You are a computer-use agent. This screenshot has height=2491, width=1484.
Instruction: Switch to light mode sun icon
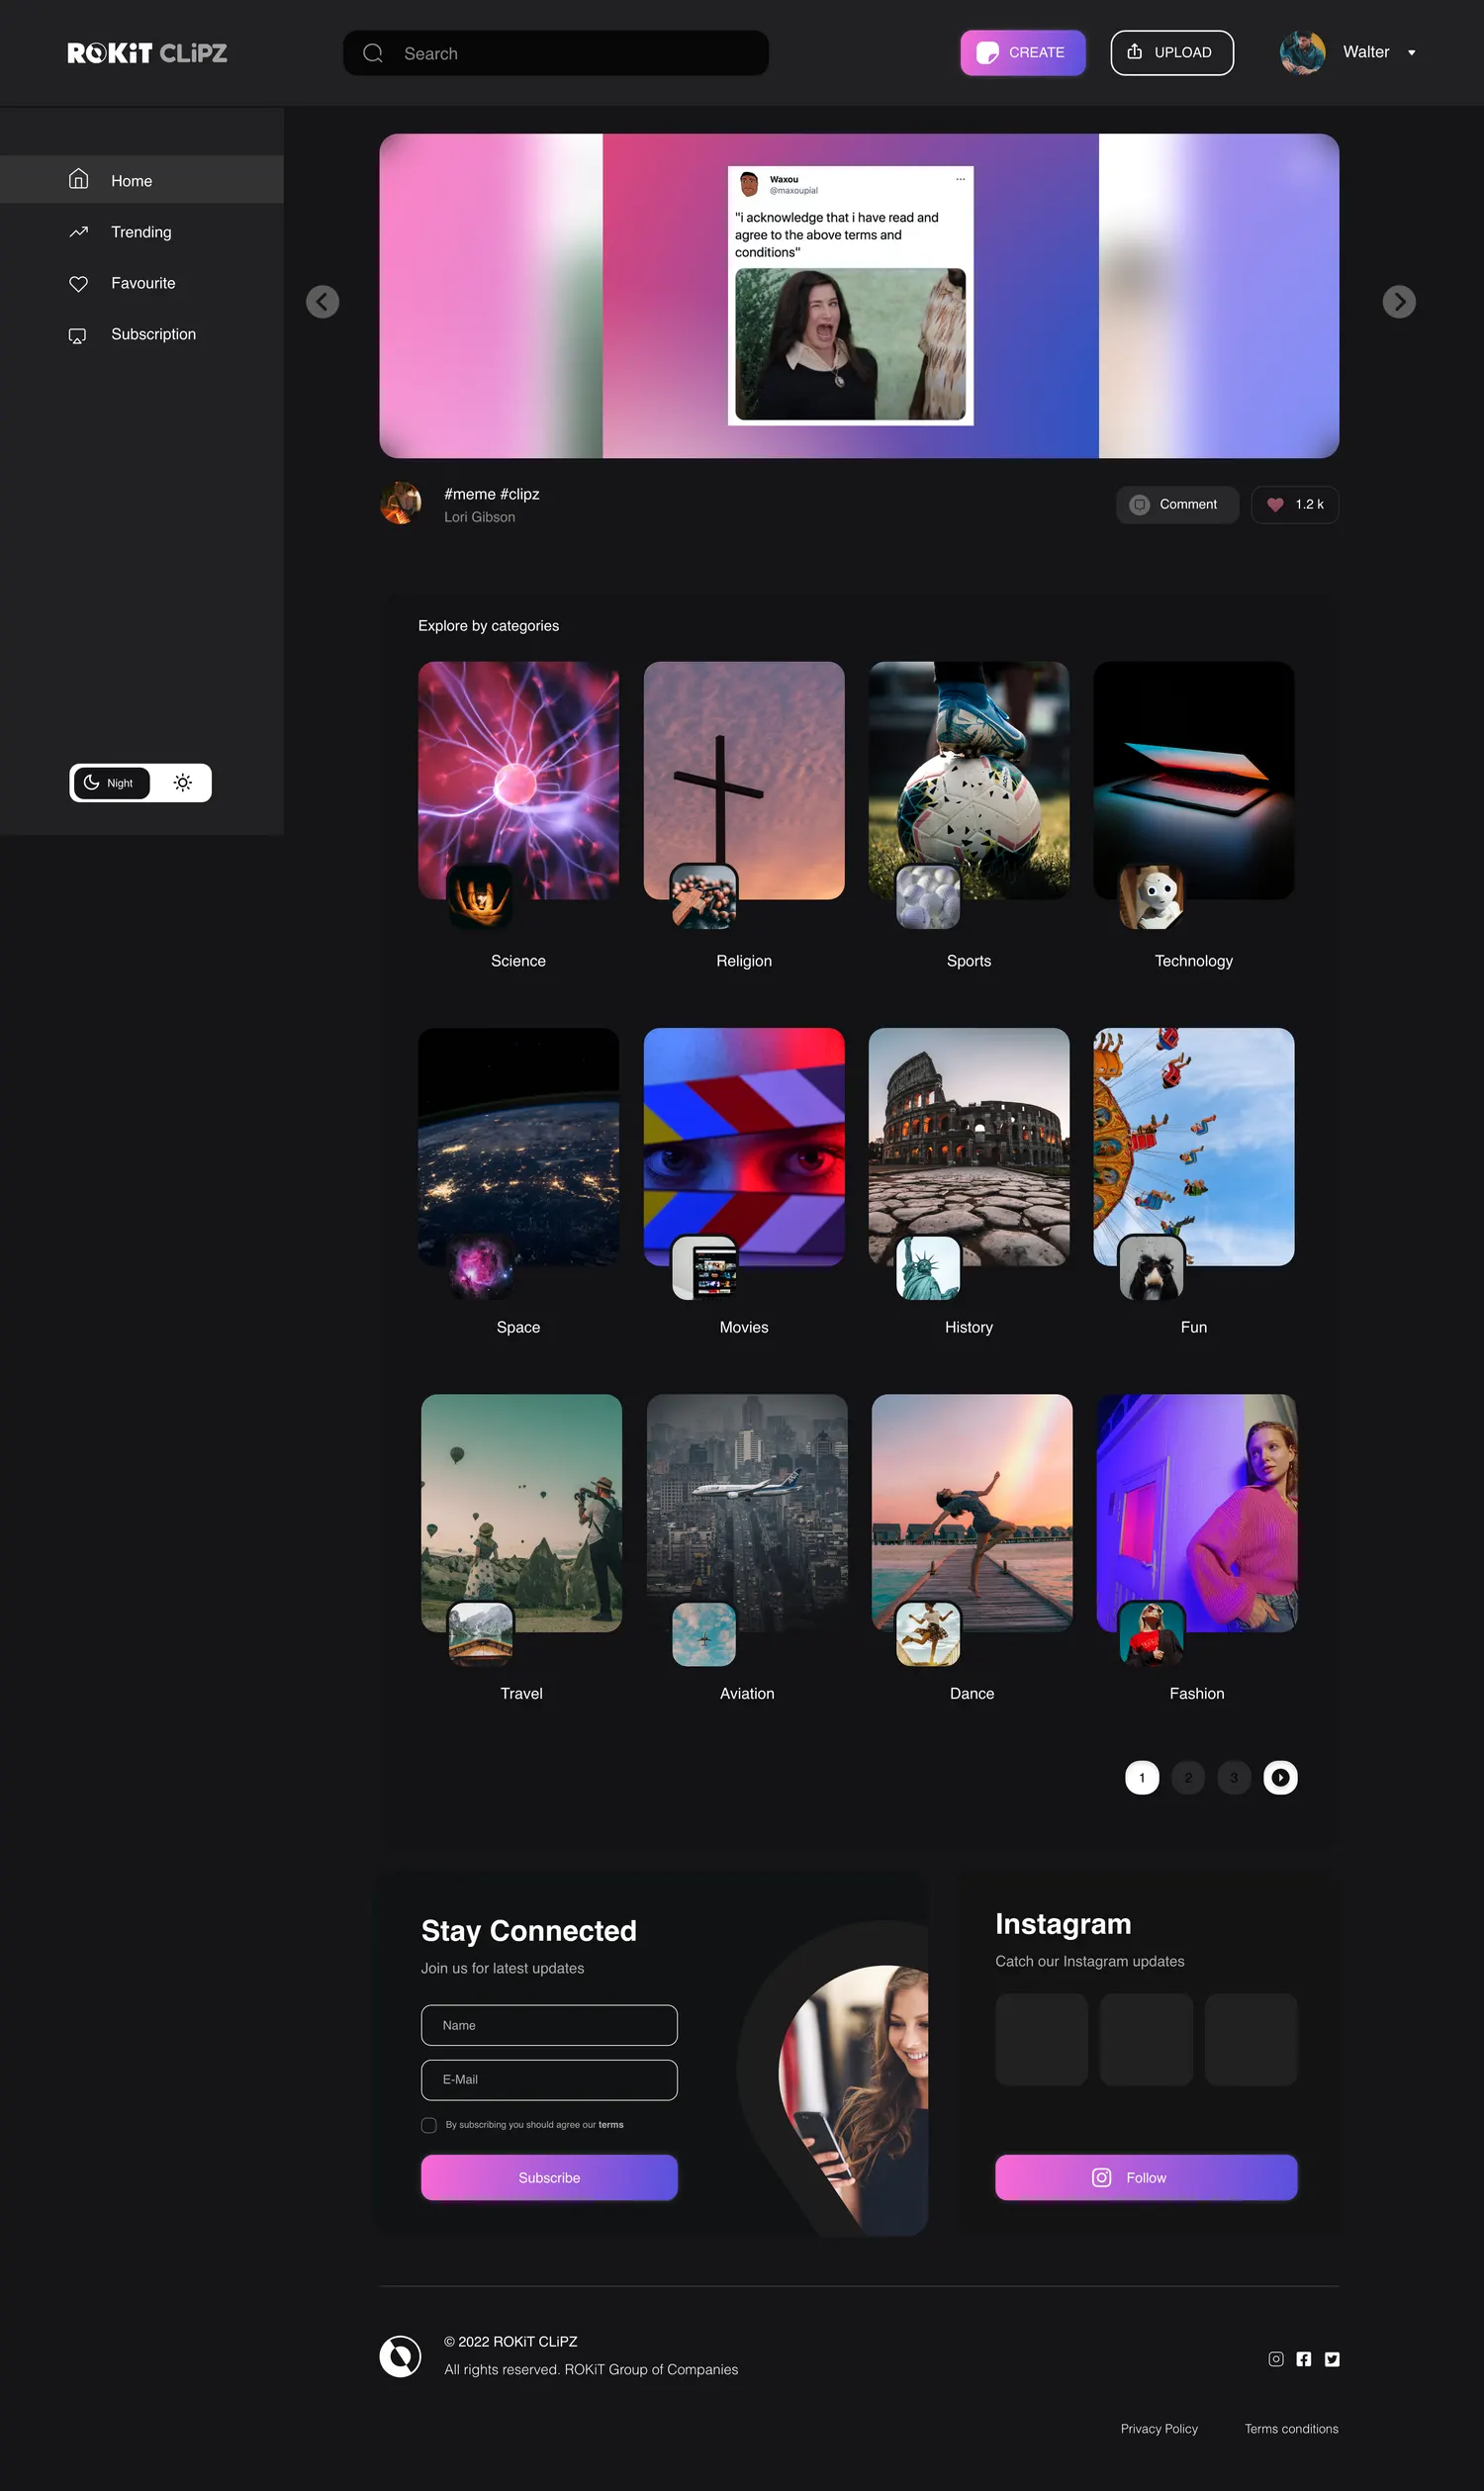[182, 783]
